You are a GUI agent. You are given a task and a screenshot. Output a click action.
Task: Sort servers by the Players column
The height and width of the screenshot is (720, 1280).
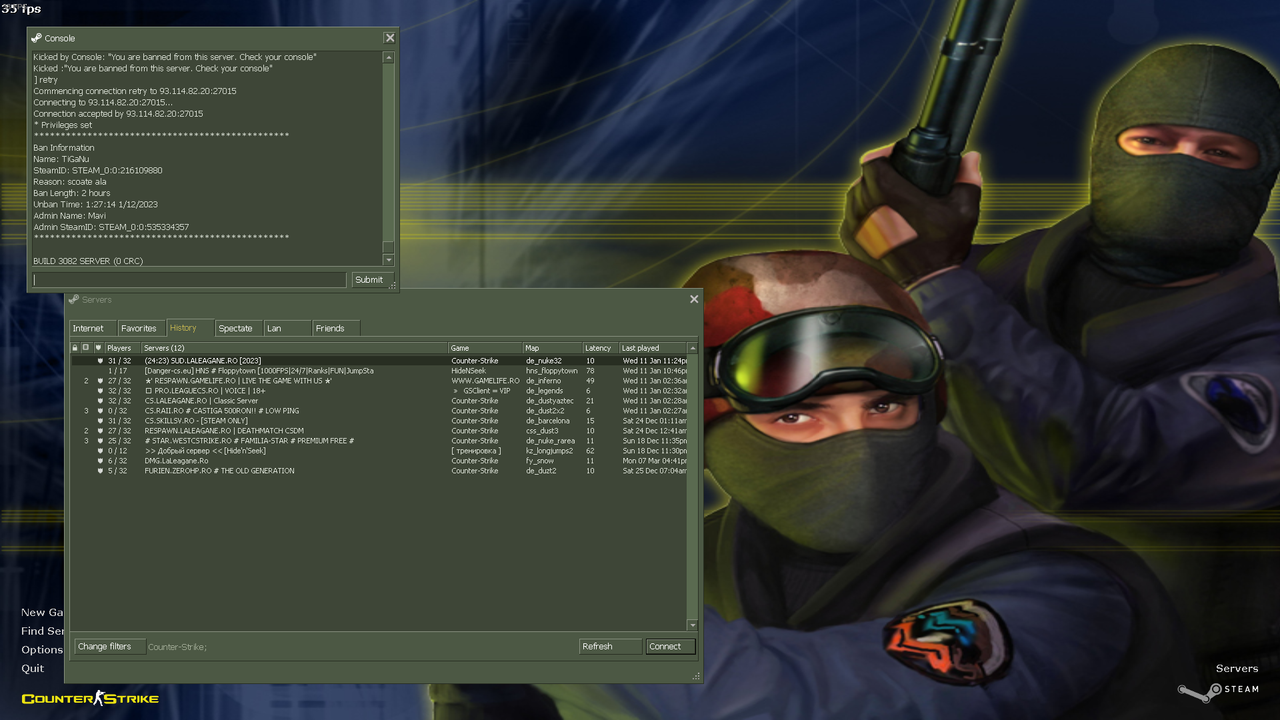pyautogui.click(x=122, y=348)
